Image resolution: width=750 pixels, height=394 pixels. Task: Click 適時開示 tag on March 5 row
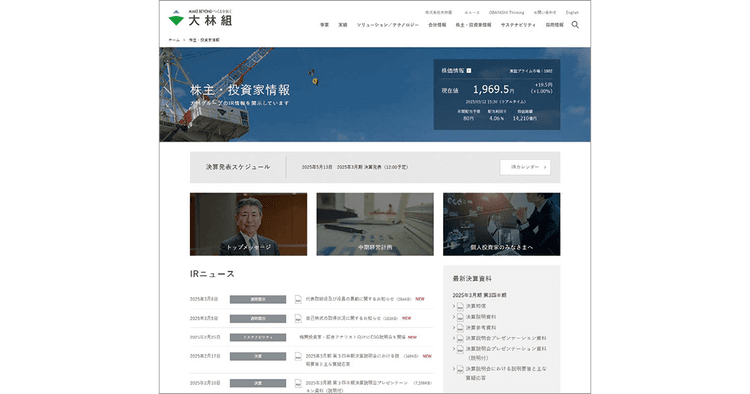(258, 318)
